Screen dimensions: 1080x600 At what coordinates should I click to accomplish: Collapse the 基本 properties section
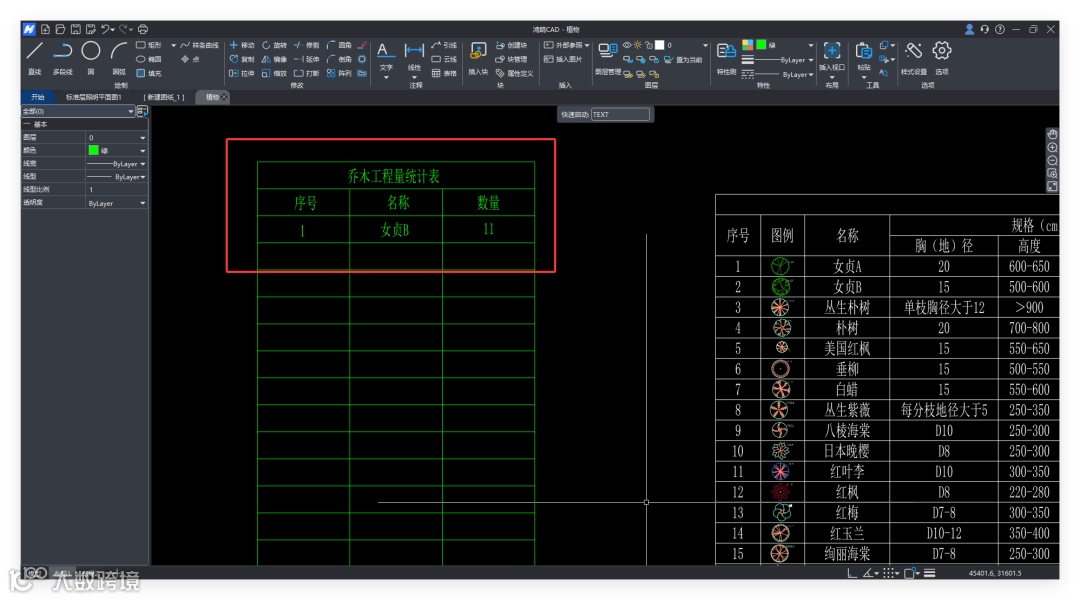tap(27, 124)
